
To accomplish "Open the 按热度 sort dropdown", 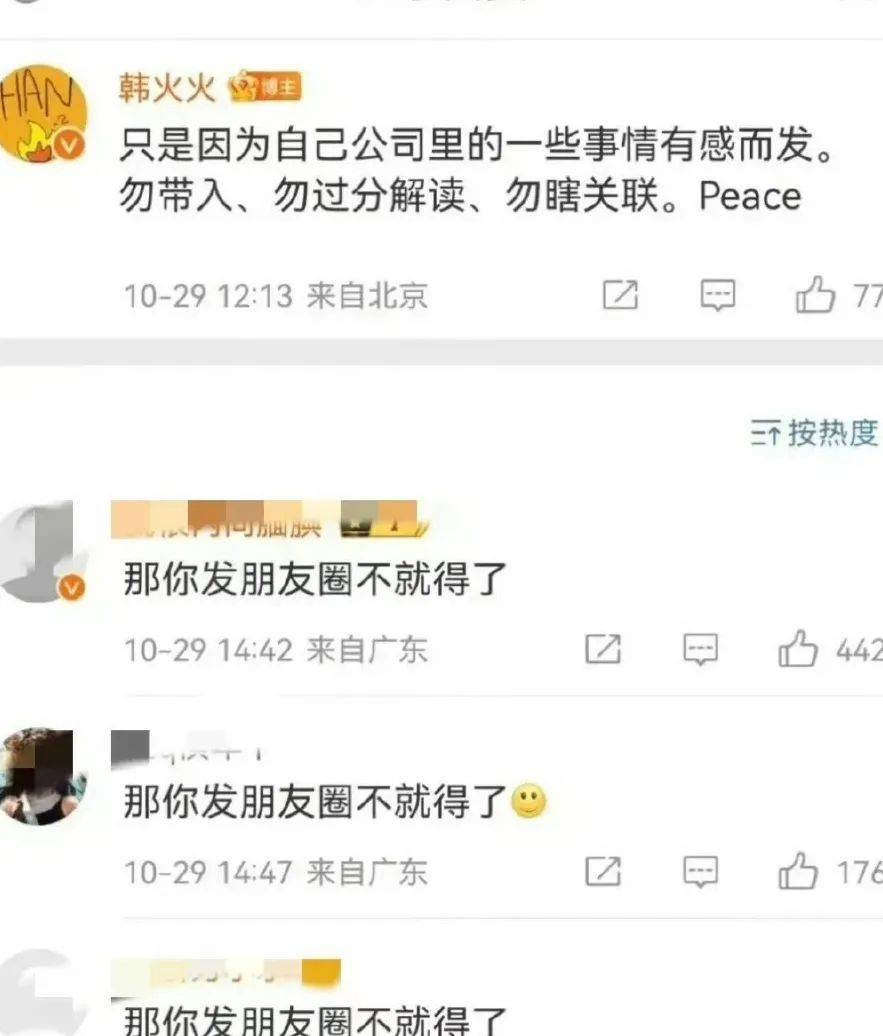I will click(x=814, y=433).
